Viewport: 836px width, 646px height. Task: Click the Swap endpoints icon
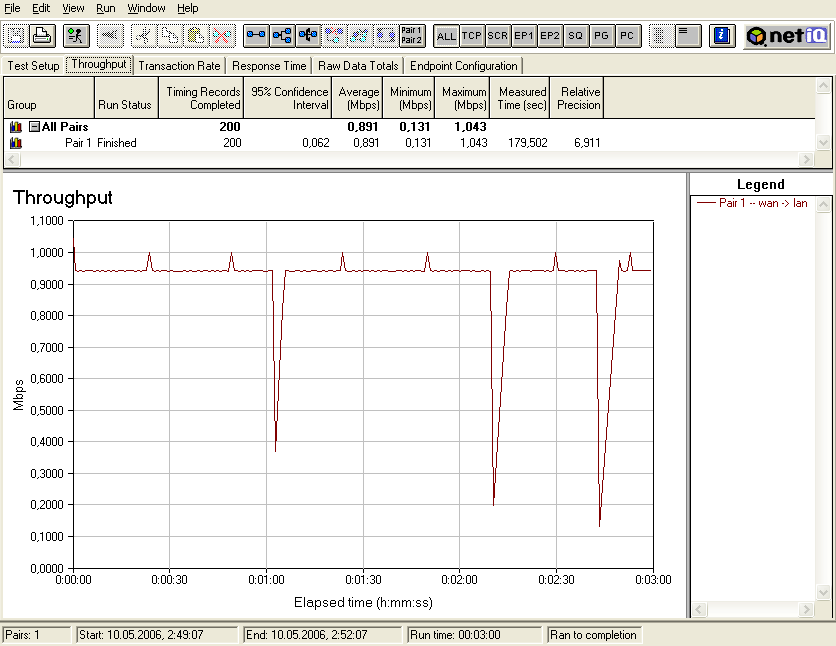pos(360,36)
